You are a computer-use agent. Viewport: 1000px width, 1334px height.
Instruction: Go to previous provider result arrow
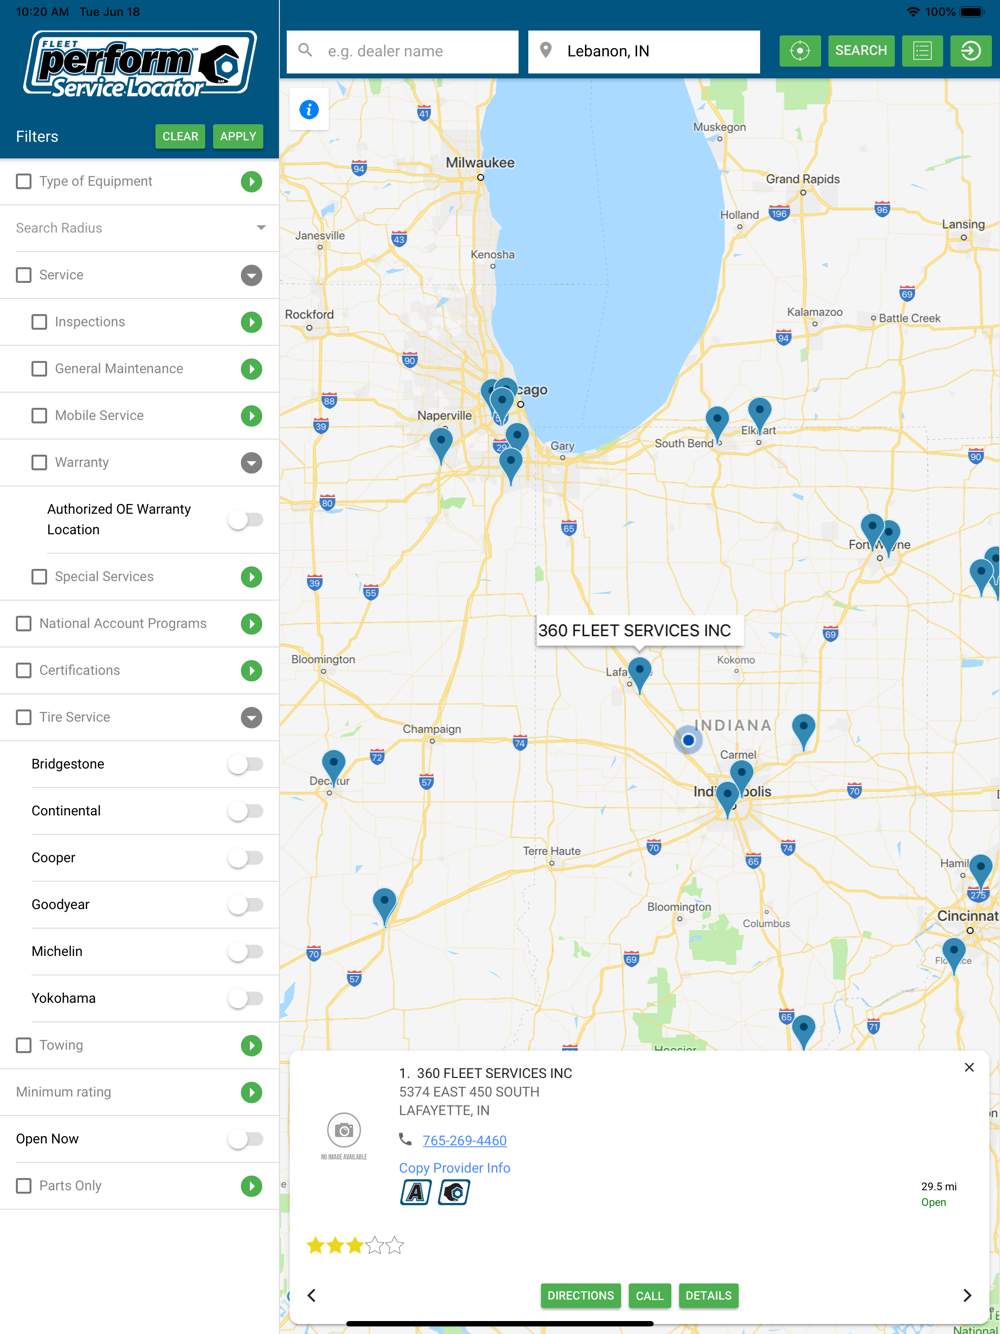pyautogui.click(x=312, y=1296)
